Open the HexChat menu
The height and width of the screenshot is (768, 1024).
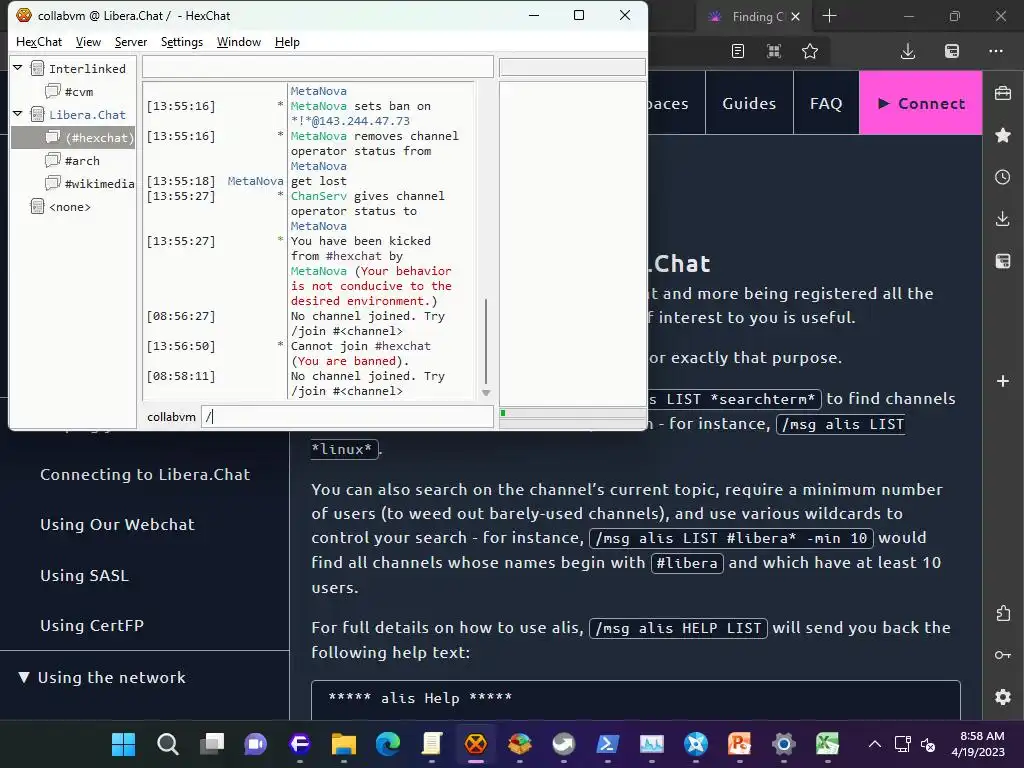39,42
